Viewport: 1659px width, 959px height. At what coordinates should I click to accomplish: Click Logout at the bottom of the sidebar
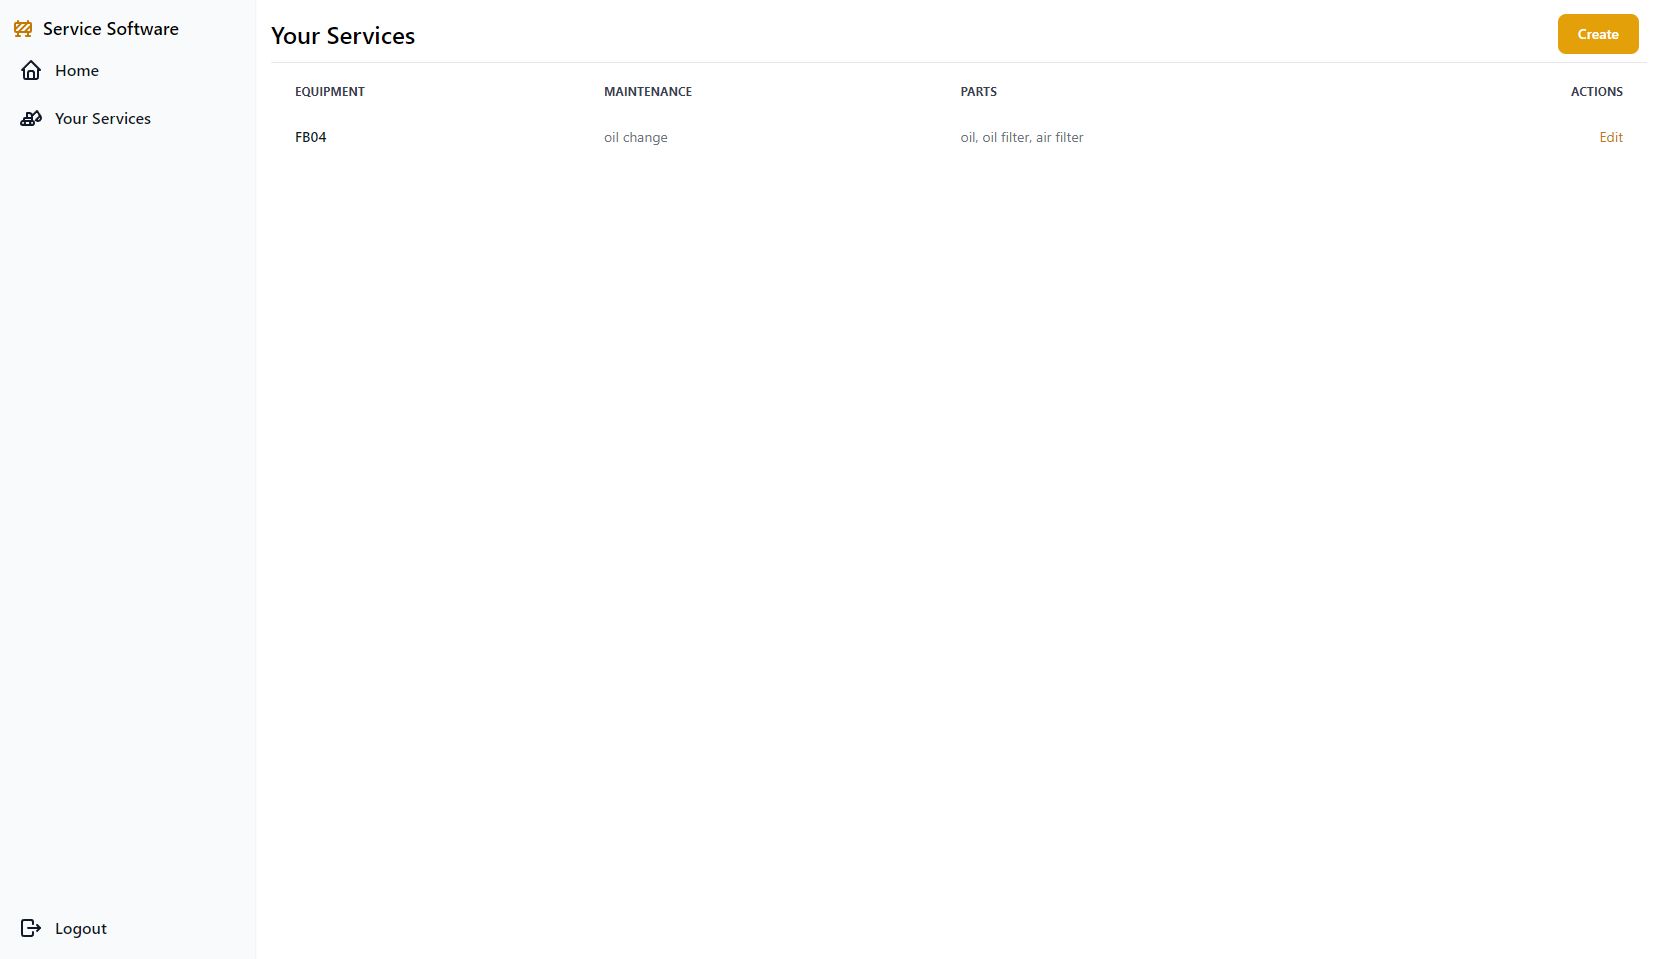point(80,928)
